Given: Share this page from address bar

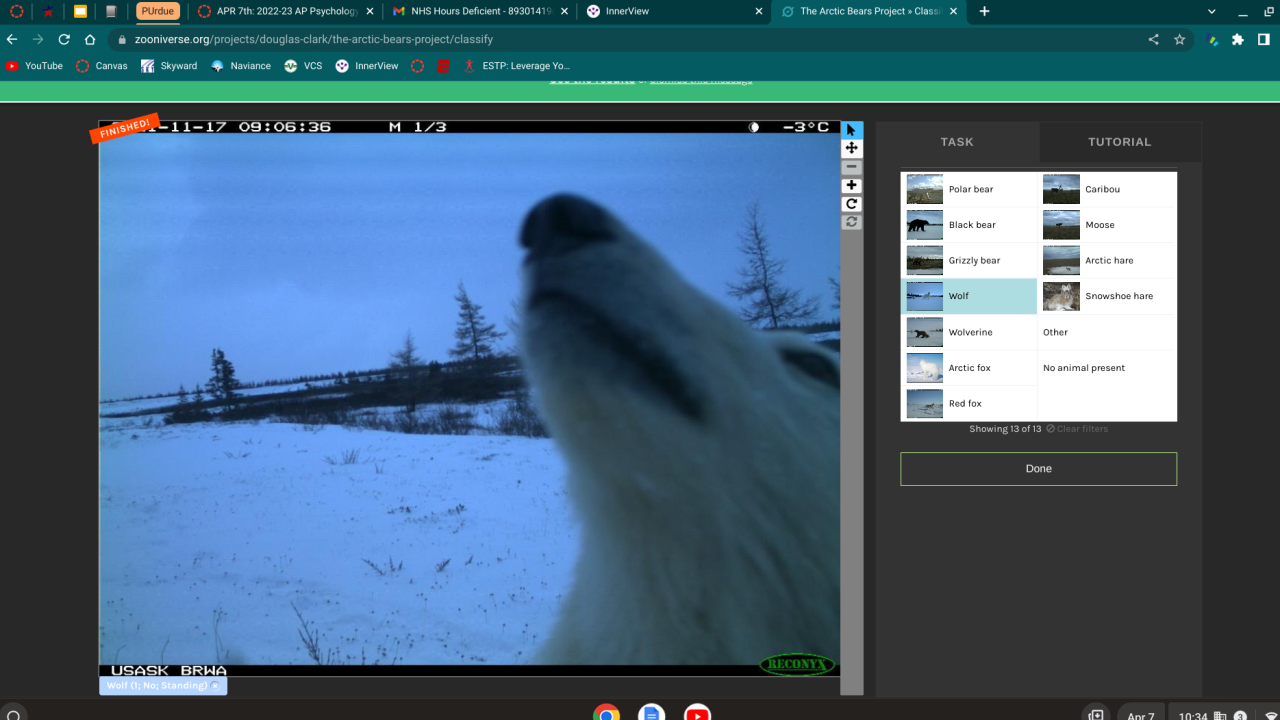Looking at the screenshot, I should click(x=1154, y=40).
